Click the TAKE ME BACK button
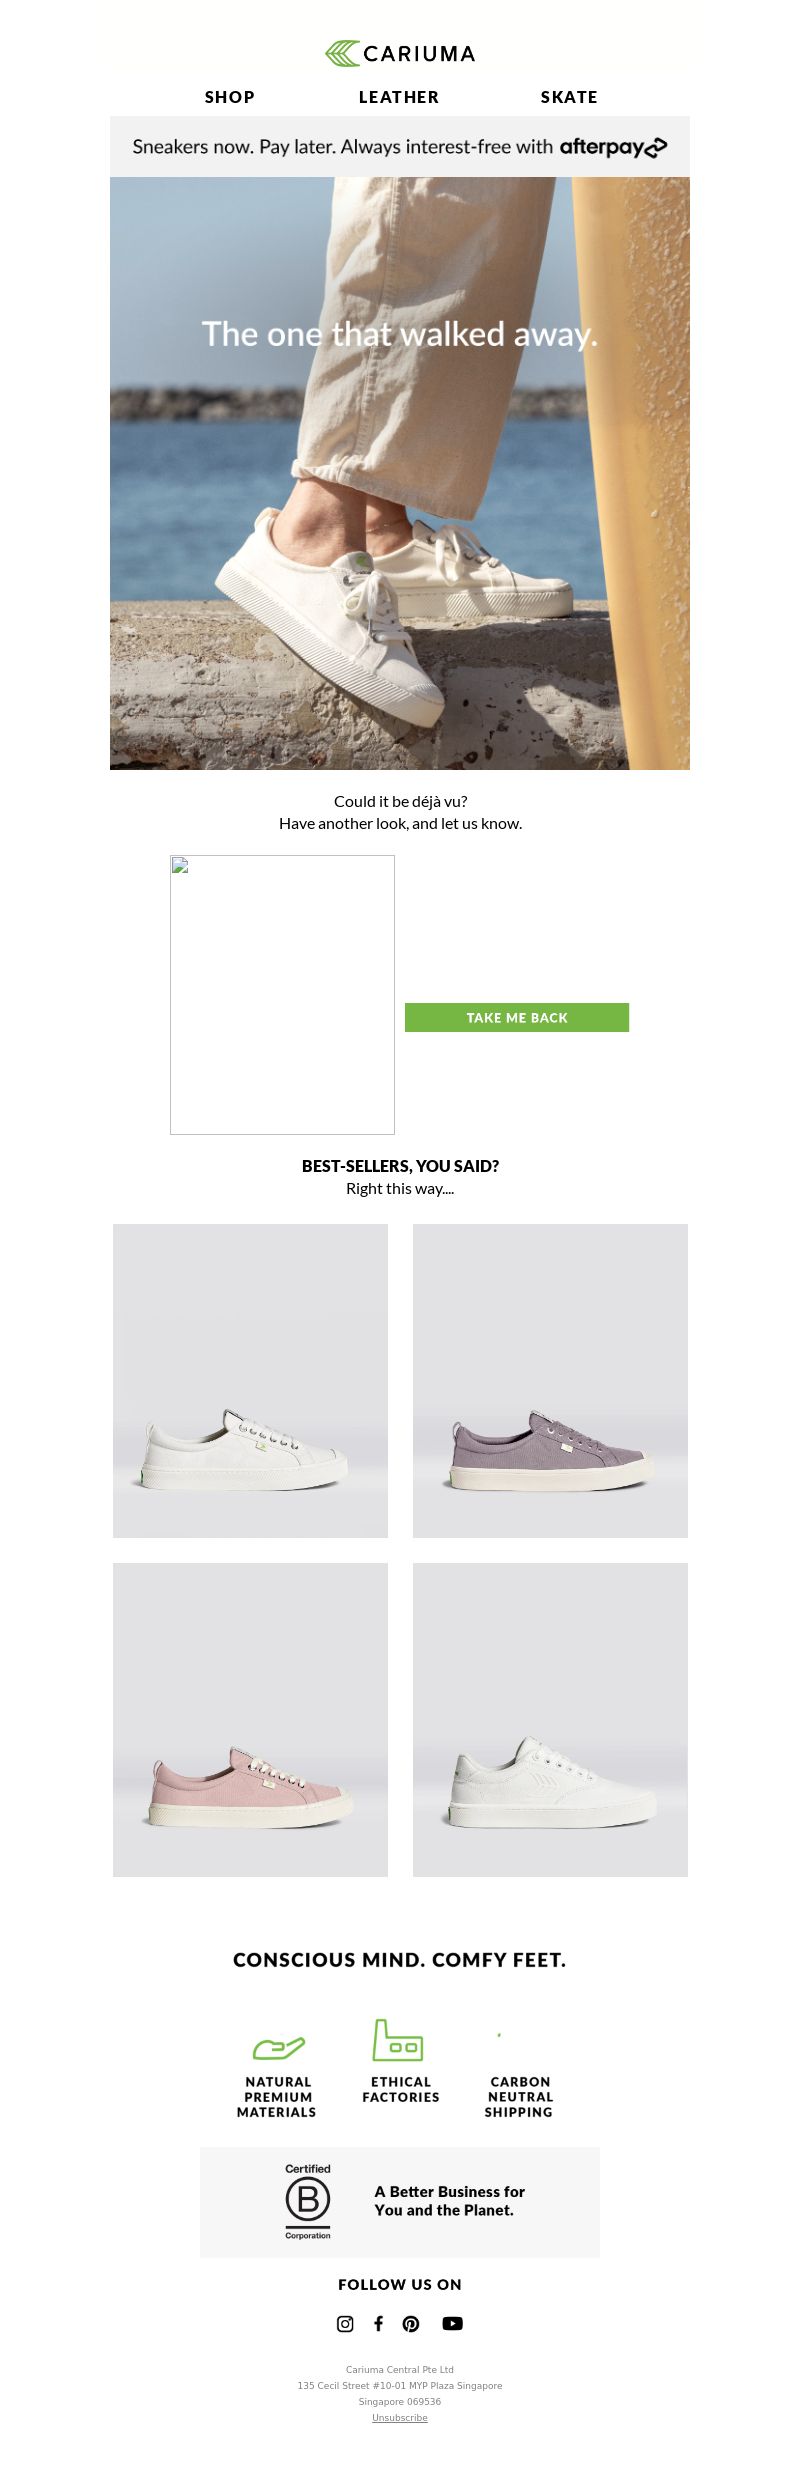The width and height of the screenshot is (800, 2467). pos(517,1017)
